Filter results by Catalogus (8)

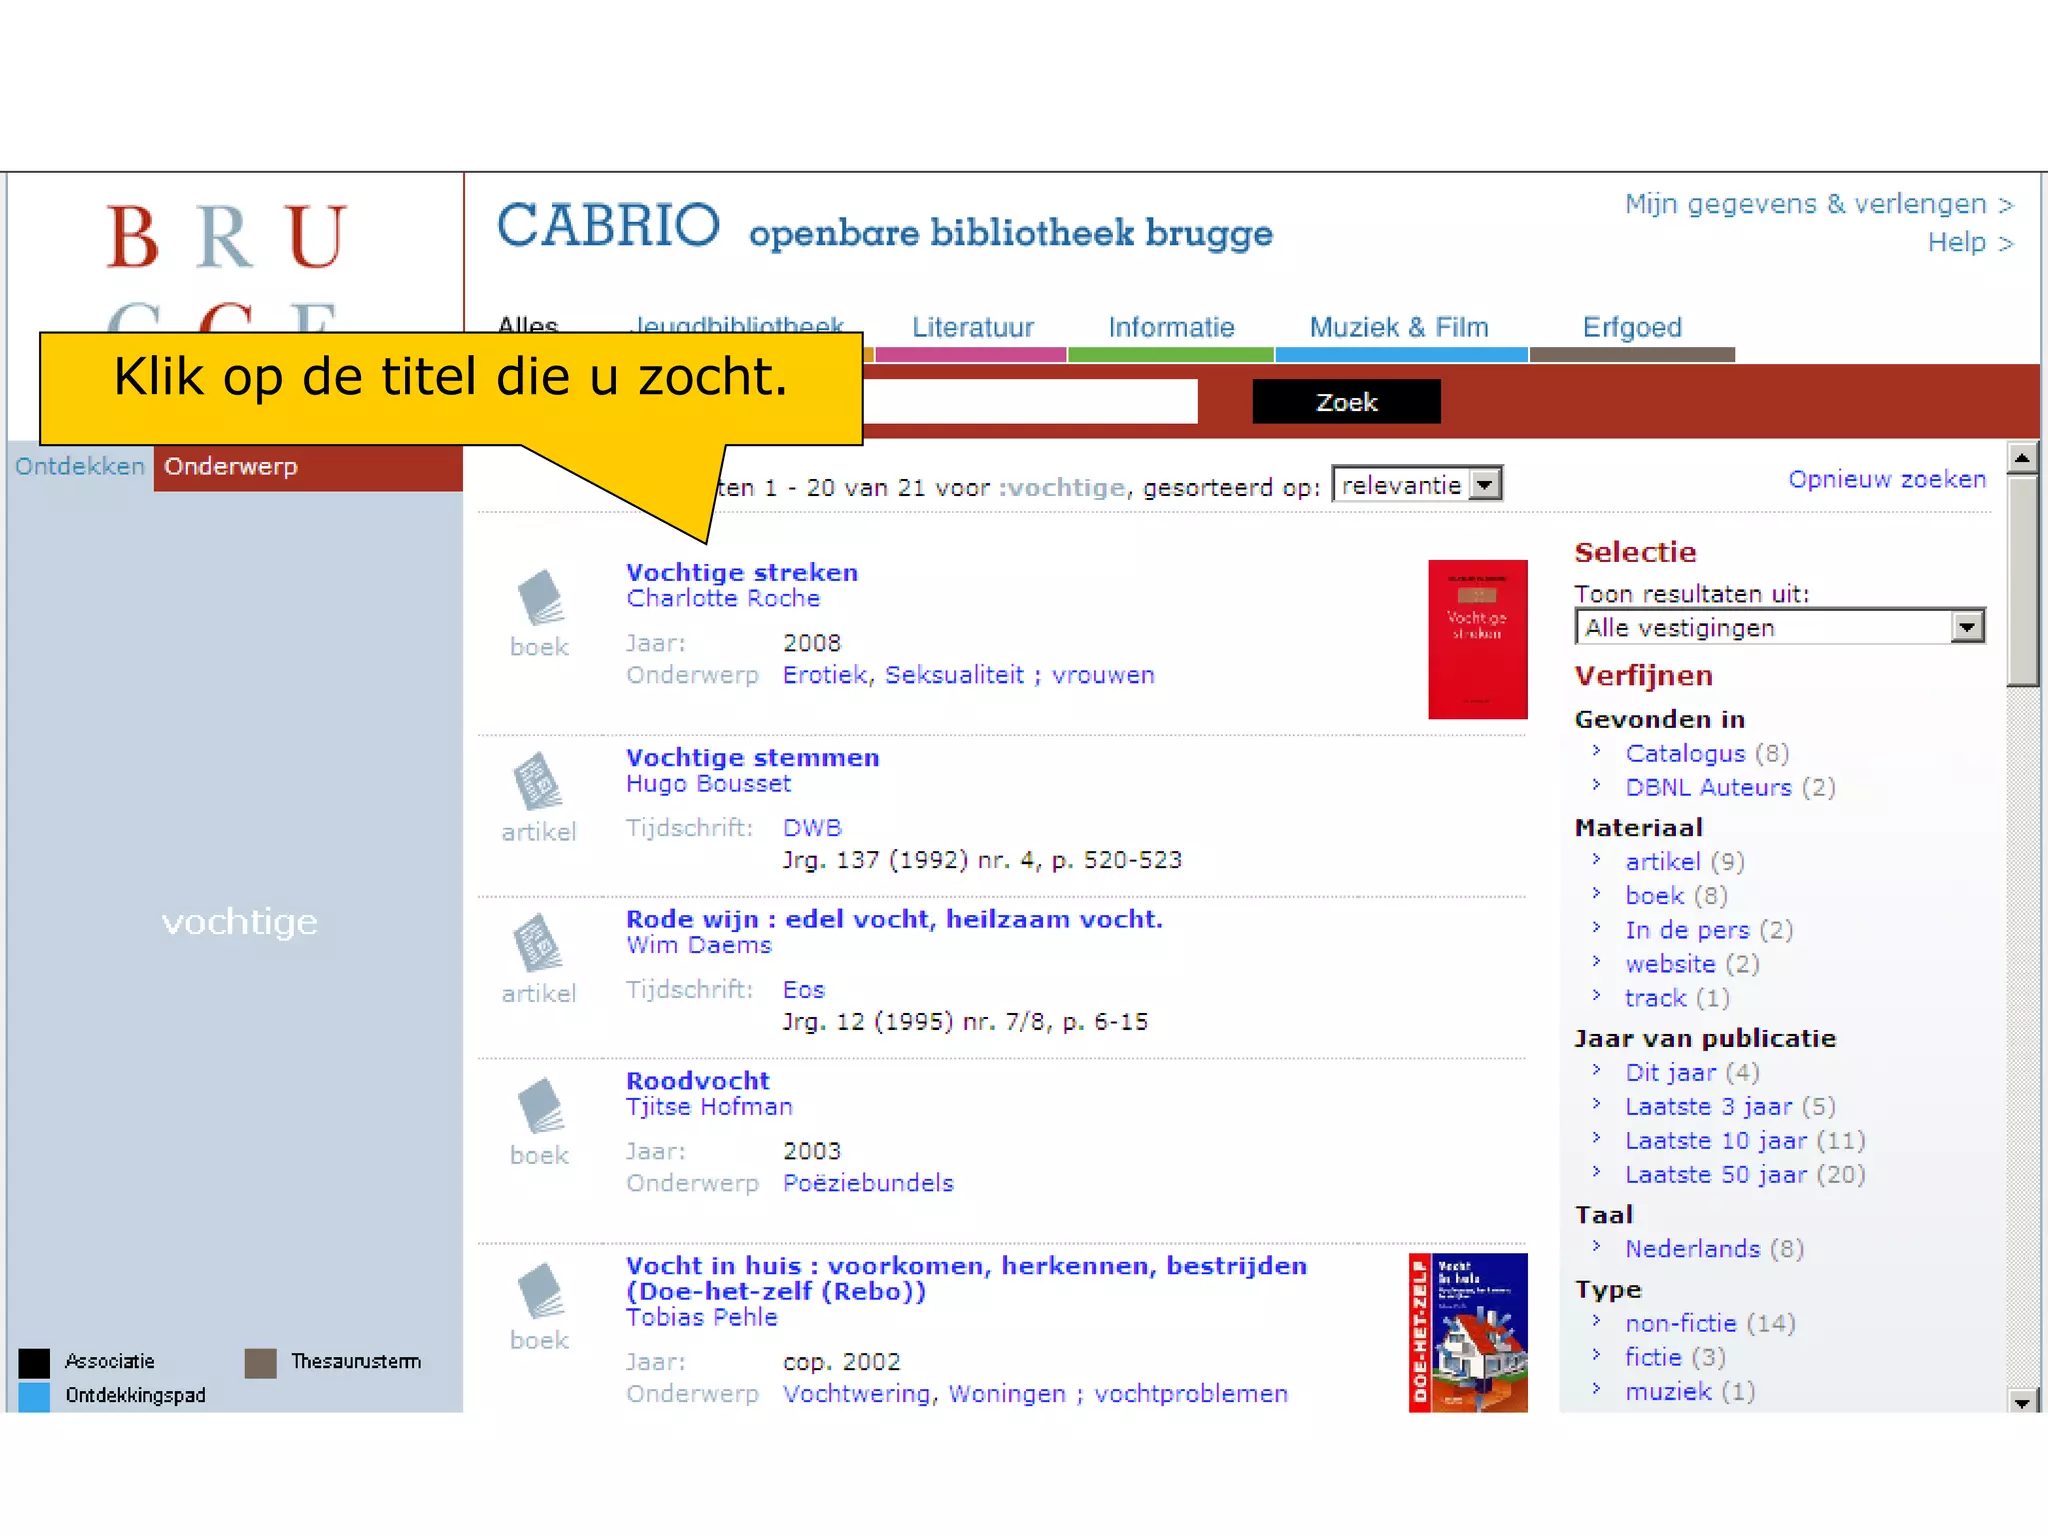pos(1706,753)
